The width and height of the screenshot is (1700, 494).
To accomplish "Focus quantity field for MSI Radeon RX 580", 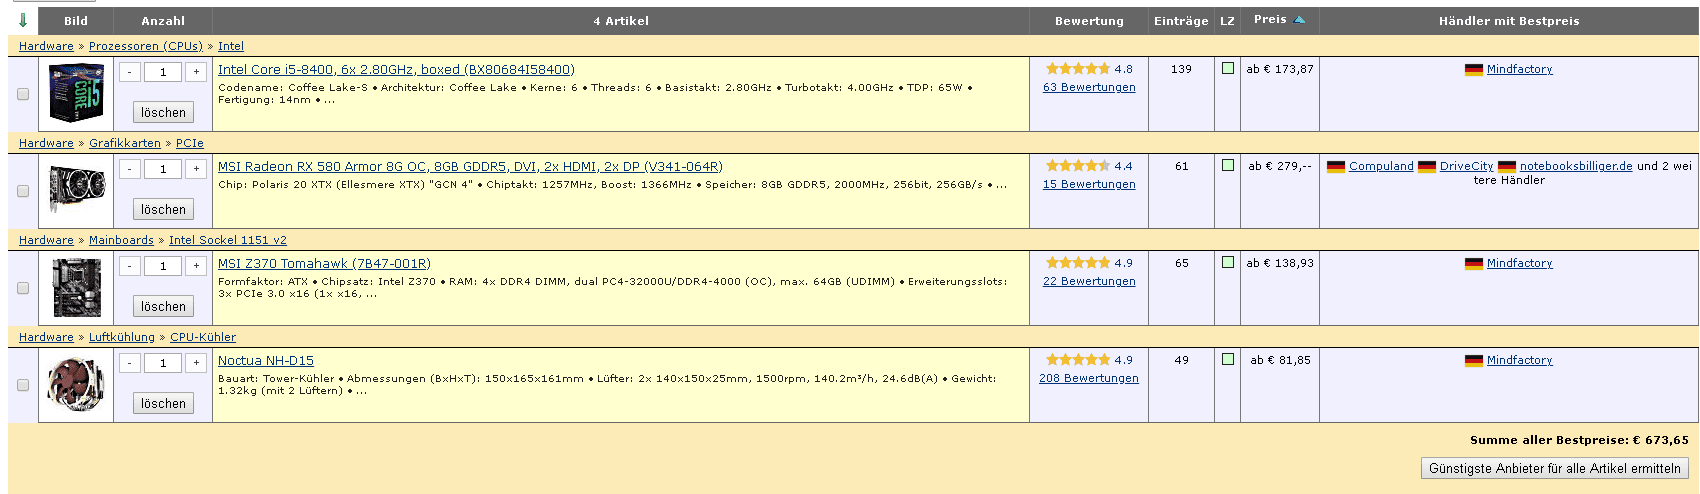I will [x=163, y=169].
